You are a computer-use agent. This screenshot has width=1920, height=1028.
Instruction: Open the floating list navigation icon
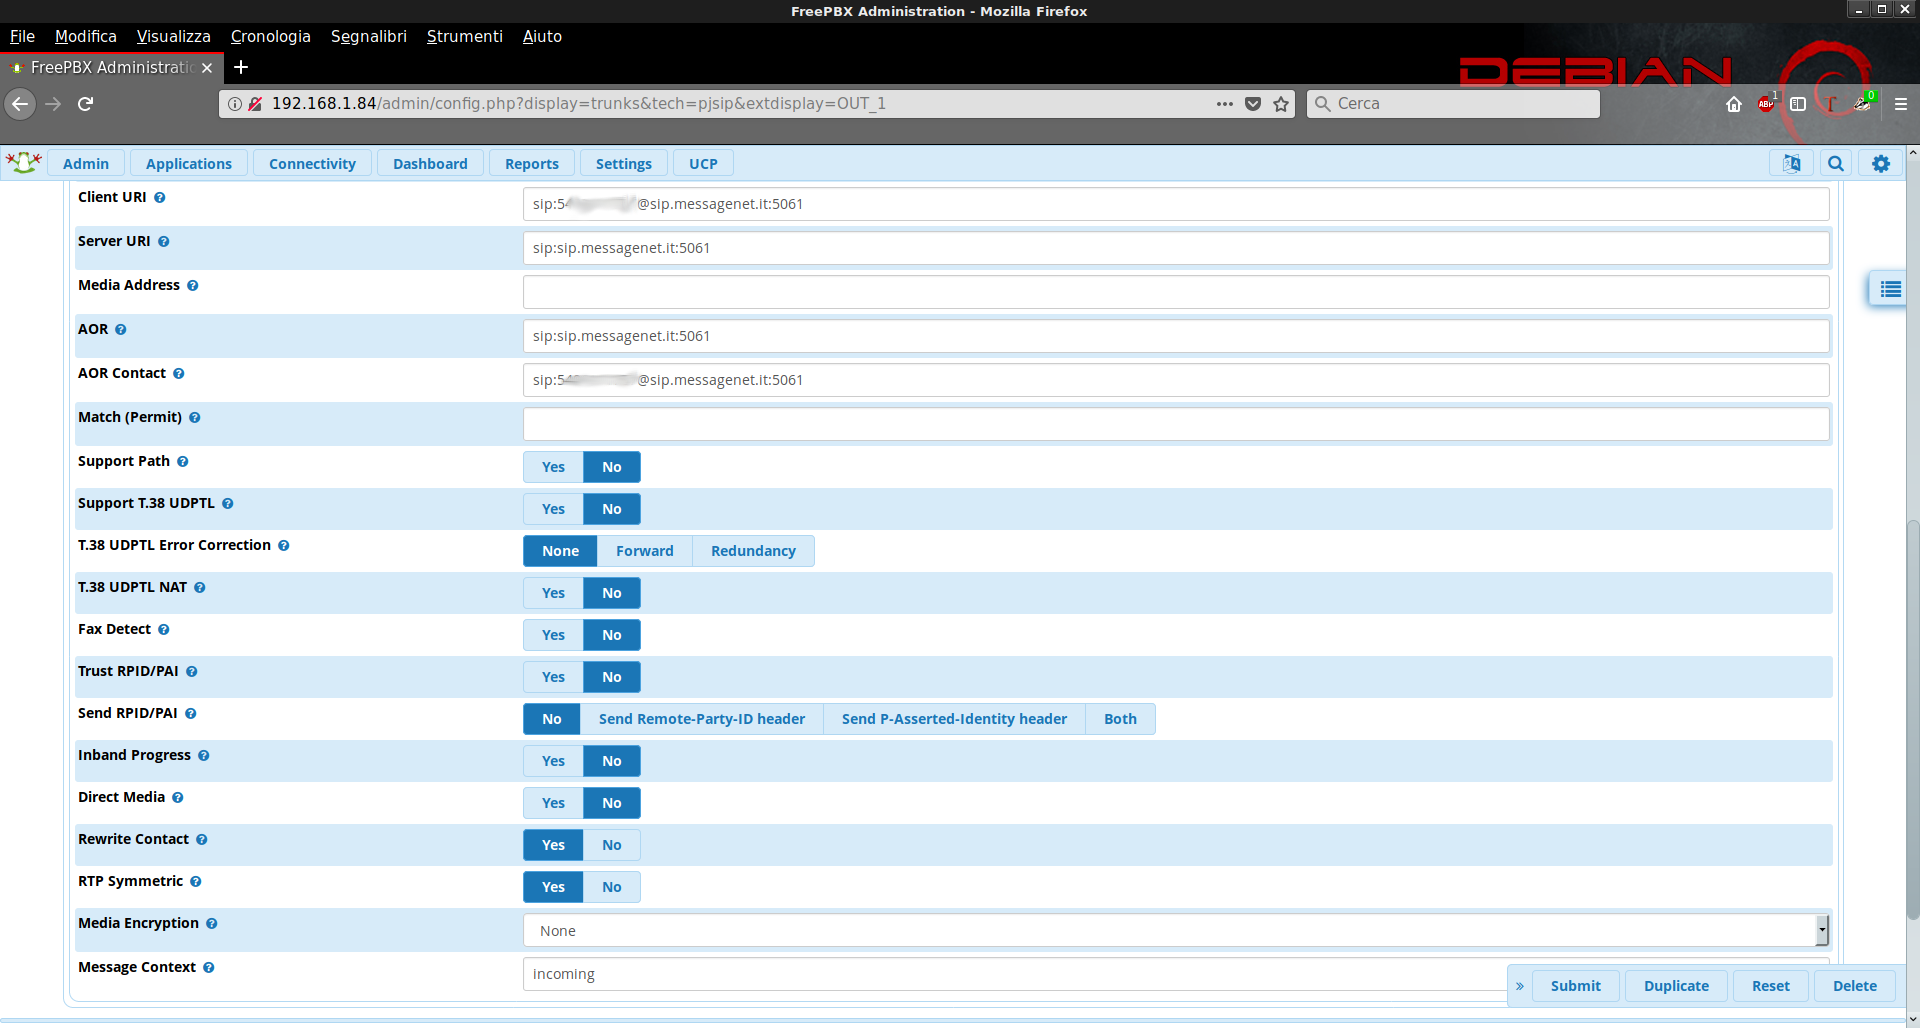click(x=1890, y=289)
